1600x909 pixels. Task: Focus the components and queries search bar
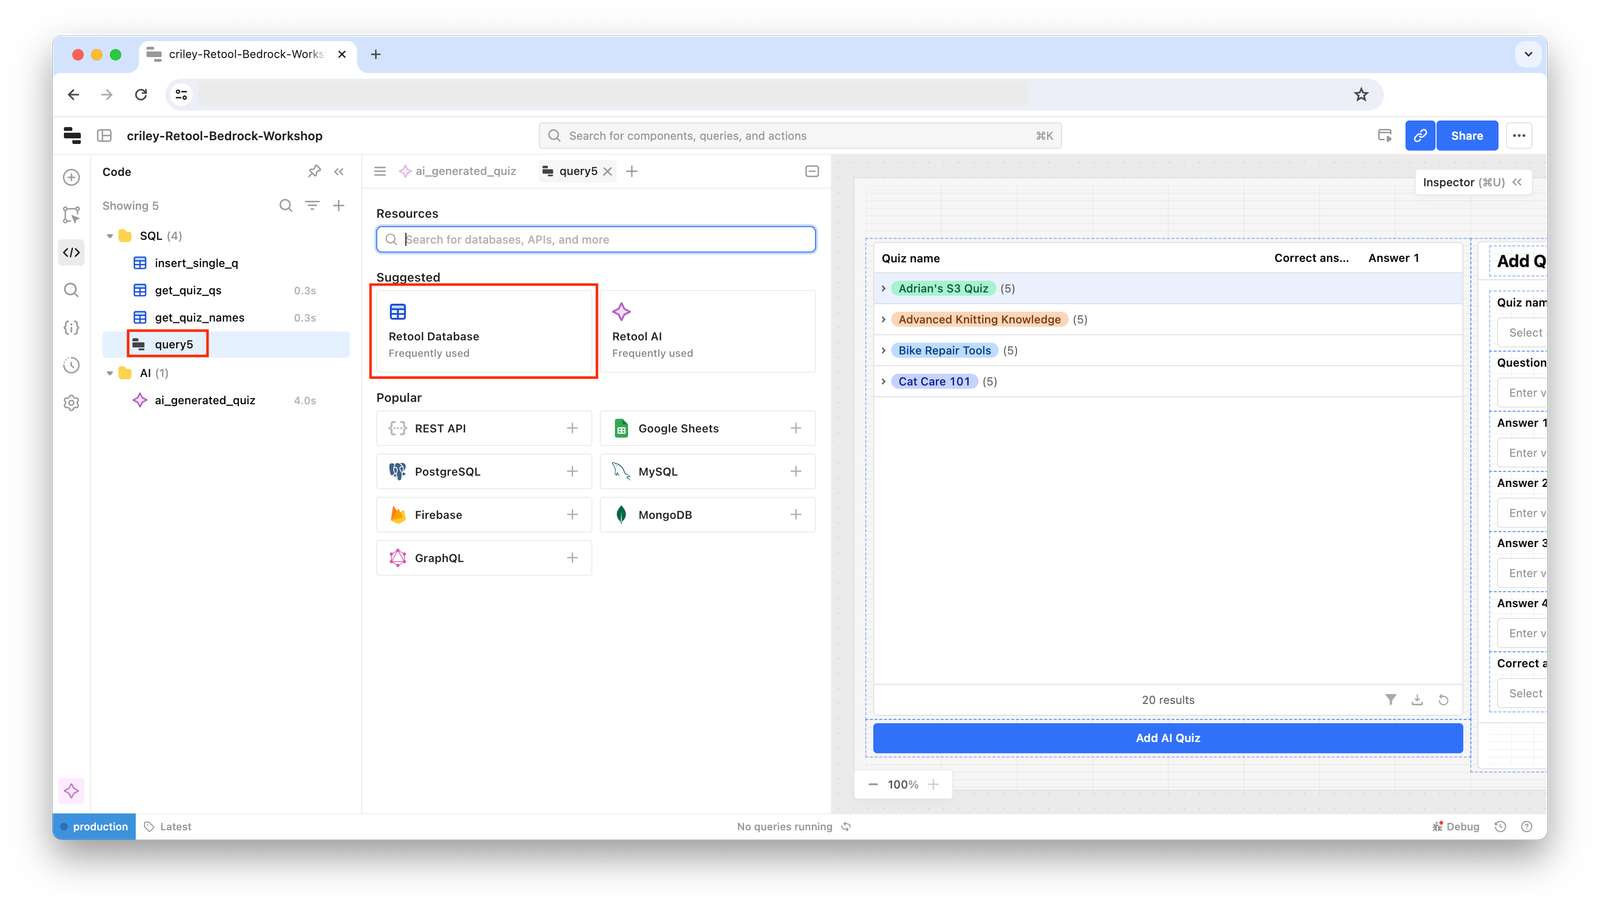pyautogui.click(x=800, y=136)
